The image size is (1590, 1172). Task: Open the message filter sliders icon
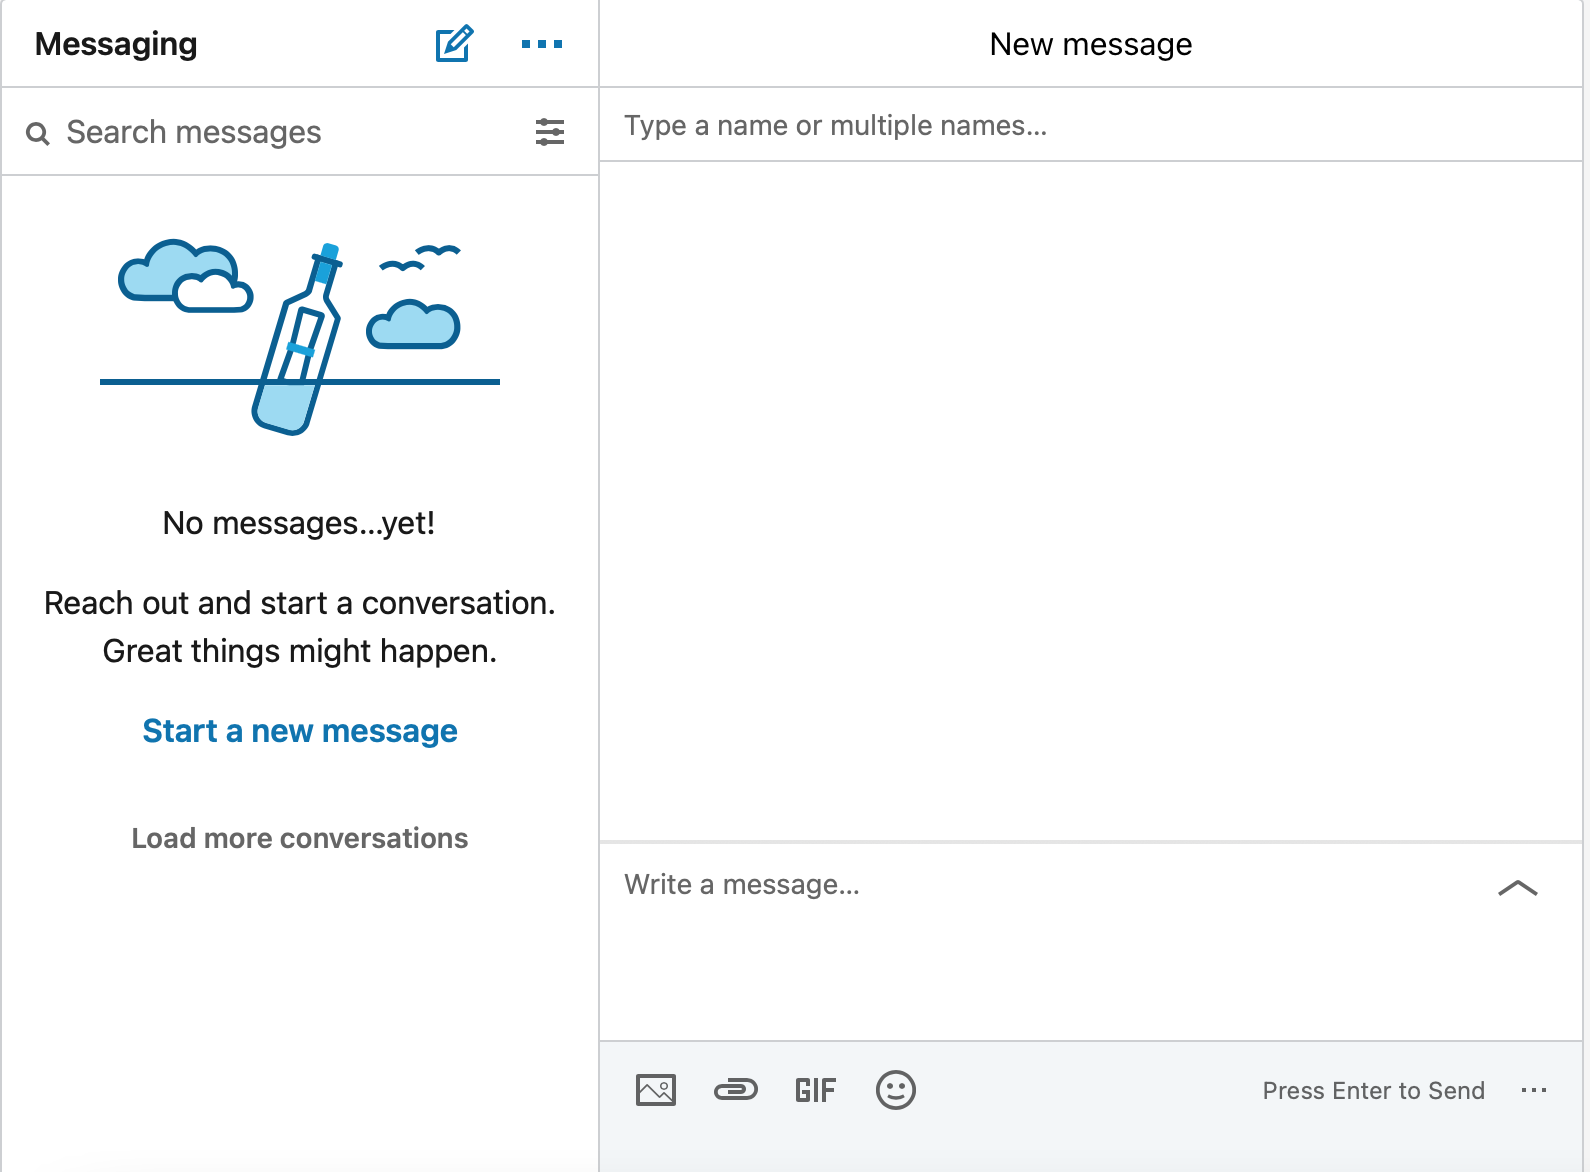click(x=549, y=132)
